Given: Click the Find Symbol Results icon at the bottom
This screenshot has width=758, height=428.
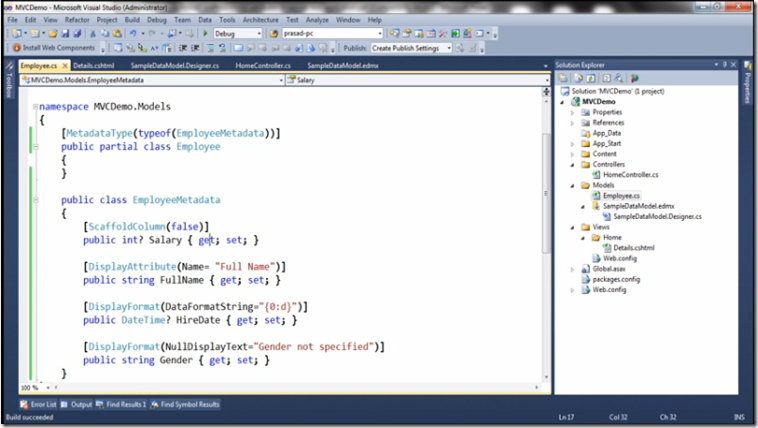Looking at the screenshot, I should coord(155,404).
